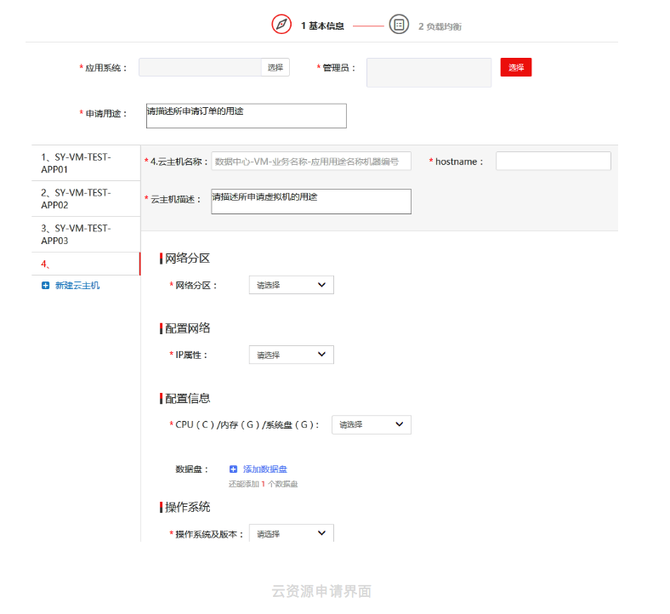Click the 新建云主机 link

[77, 286]
